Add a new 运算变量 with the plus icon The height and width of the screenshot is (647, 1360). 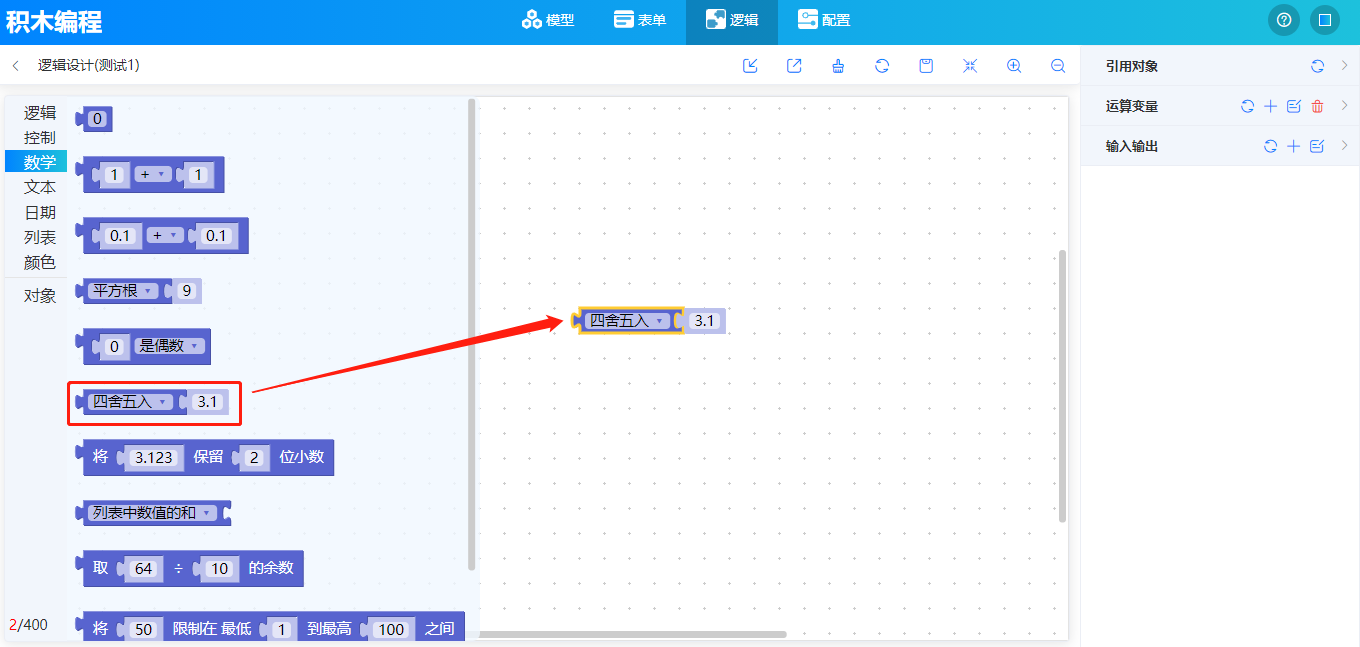point(1270,106)
